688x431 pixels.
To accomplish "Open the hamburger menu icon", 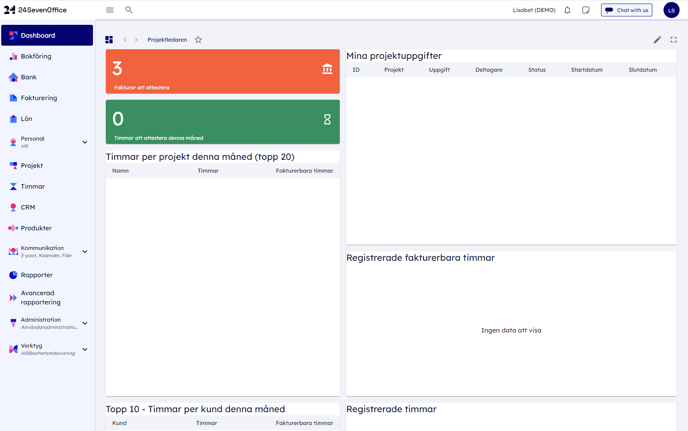I will [110, 10].
